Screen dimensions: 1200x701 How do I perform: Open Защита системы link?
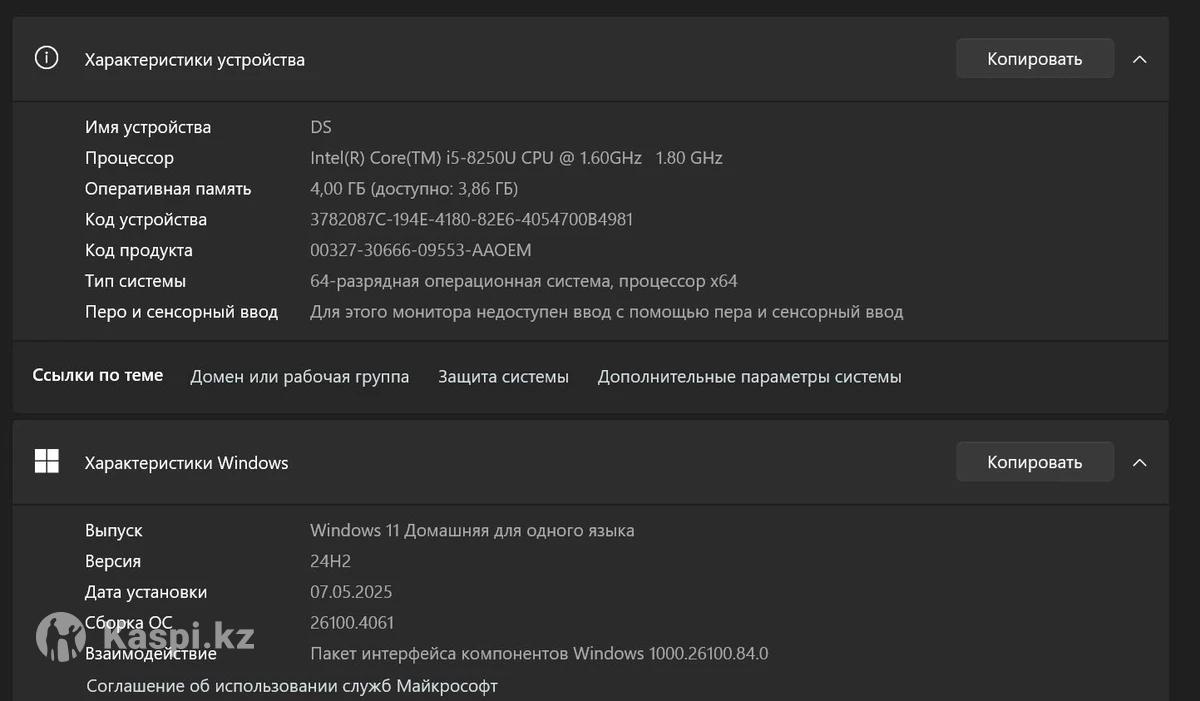click(503, 377)
